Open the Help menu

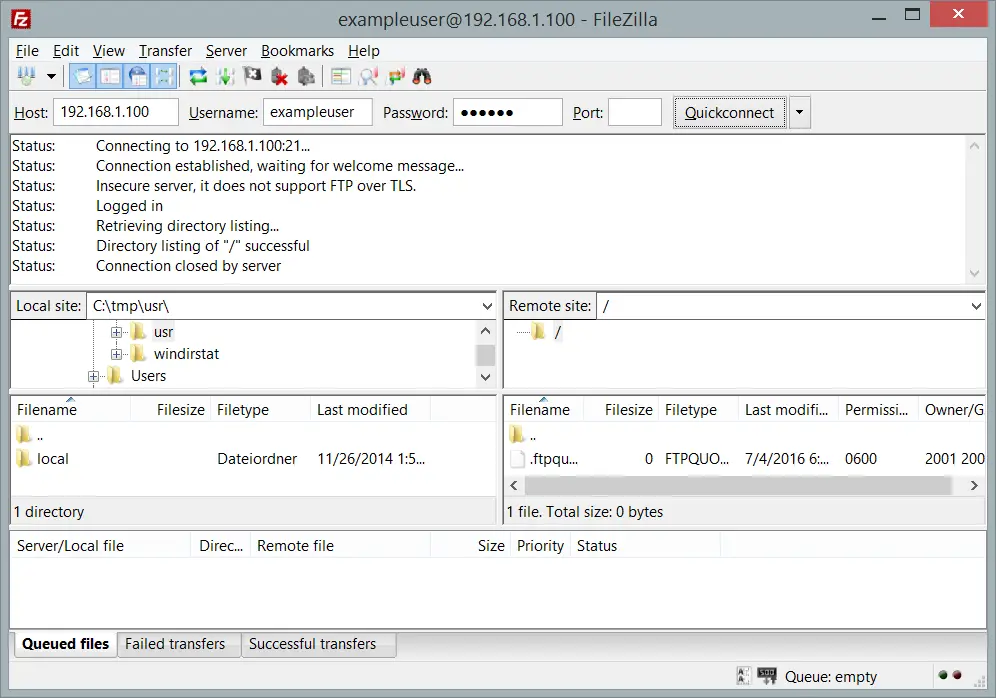click(x=363, y=51)
